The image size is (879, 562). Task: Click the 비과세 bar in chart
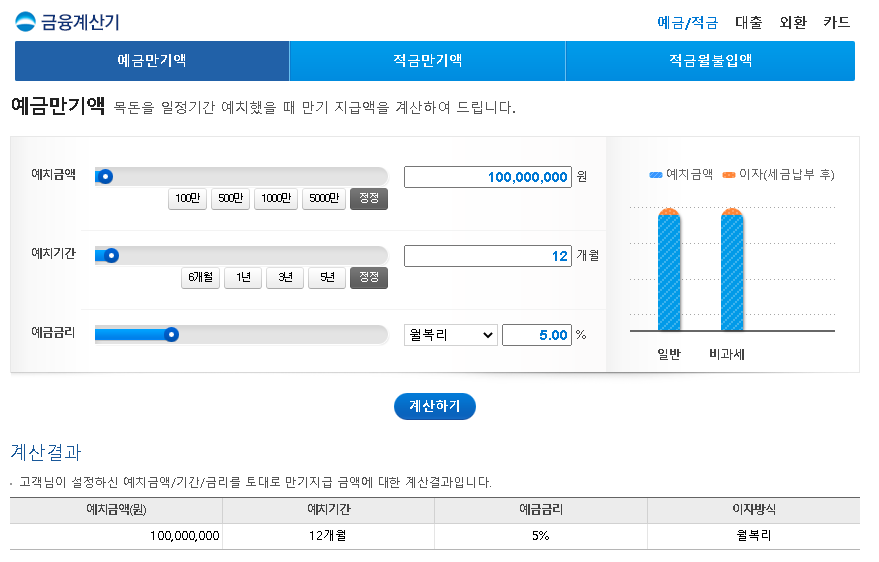click(x=732, y=270)
